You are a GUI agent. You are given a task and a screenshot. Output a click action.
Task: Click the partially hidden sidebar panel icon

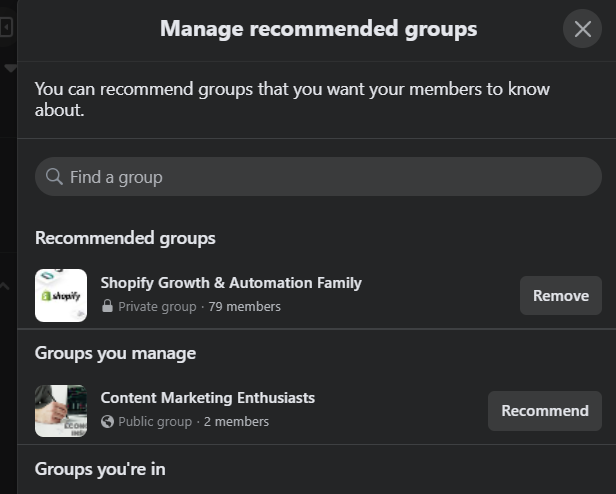pyautogui.click(x=6, y=28)
